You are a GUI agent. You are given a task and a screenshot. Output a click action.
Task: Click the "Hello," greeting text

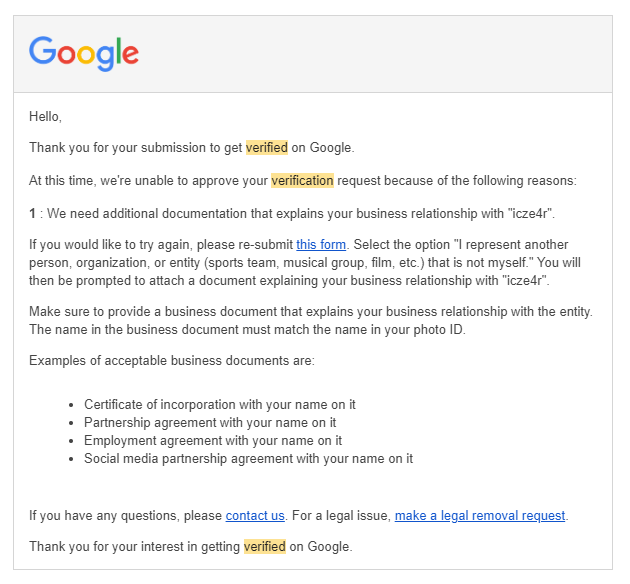45,116
